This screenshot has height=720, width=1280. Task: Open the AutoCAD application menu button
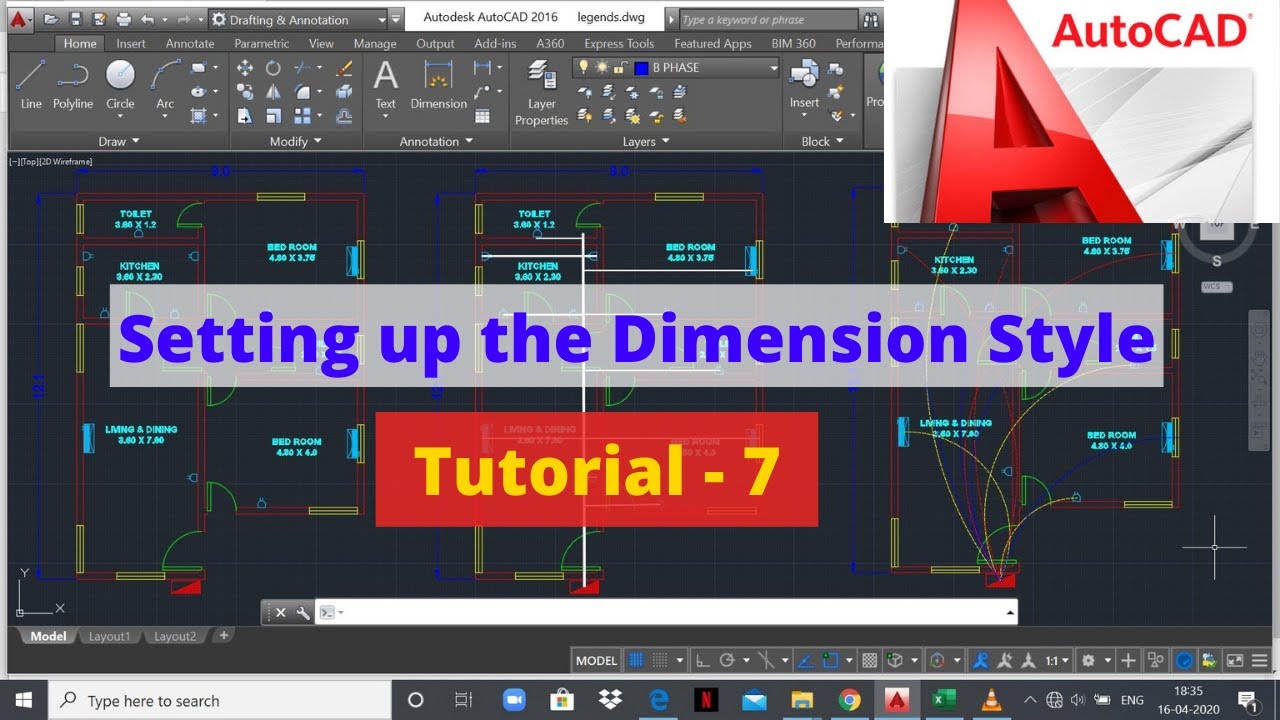(x=21, y=19)
